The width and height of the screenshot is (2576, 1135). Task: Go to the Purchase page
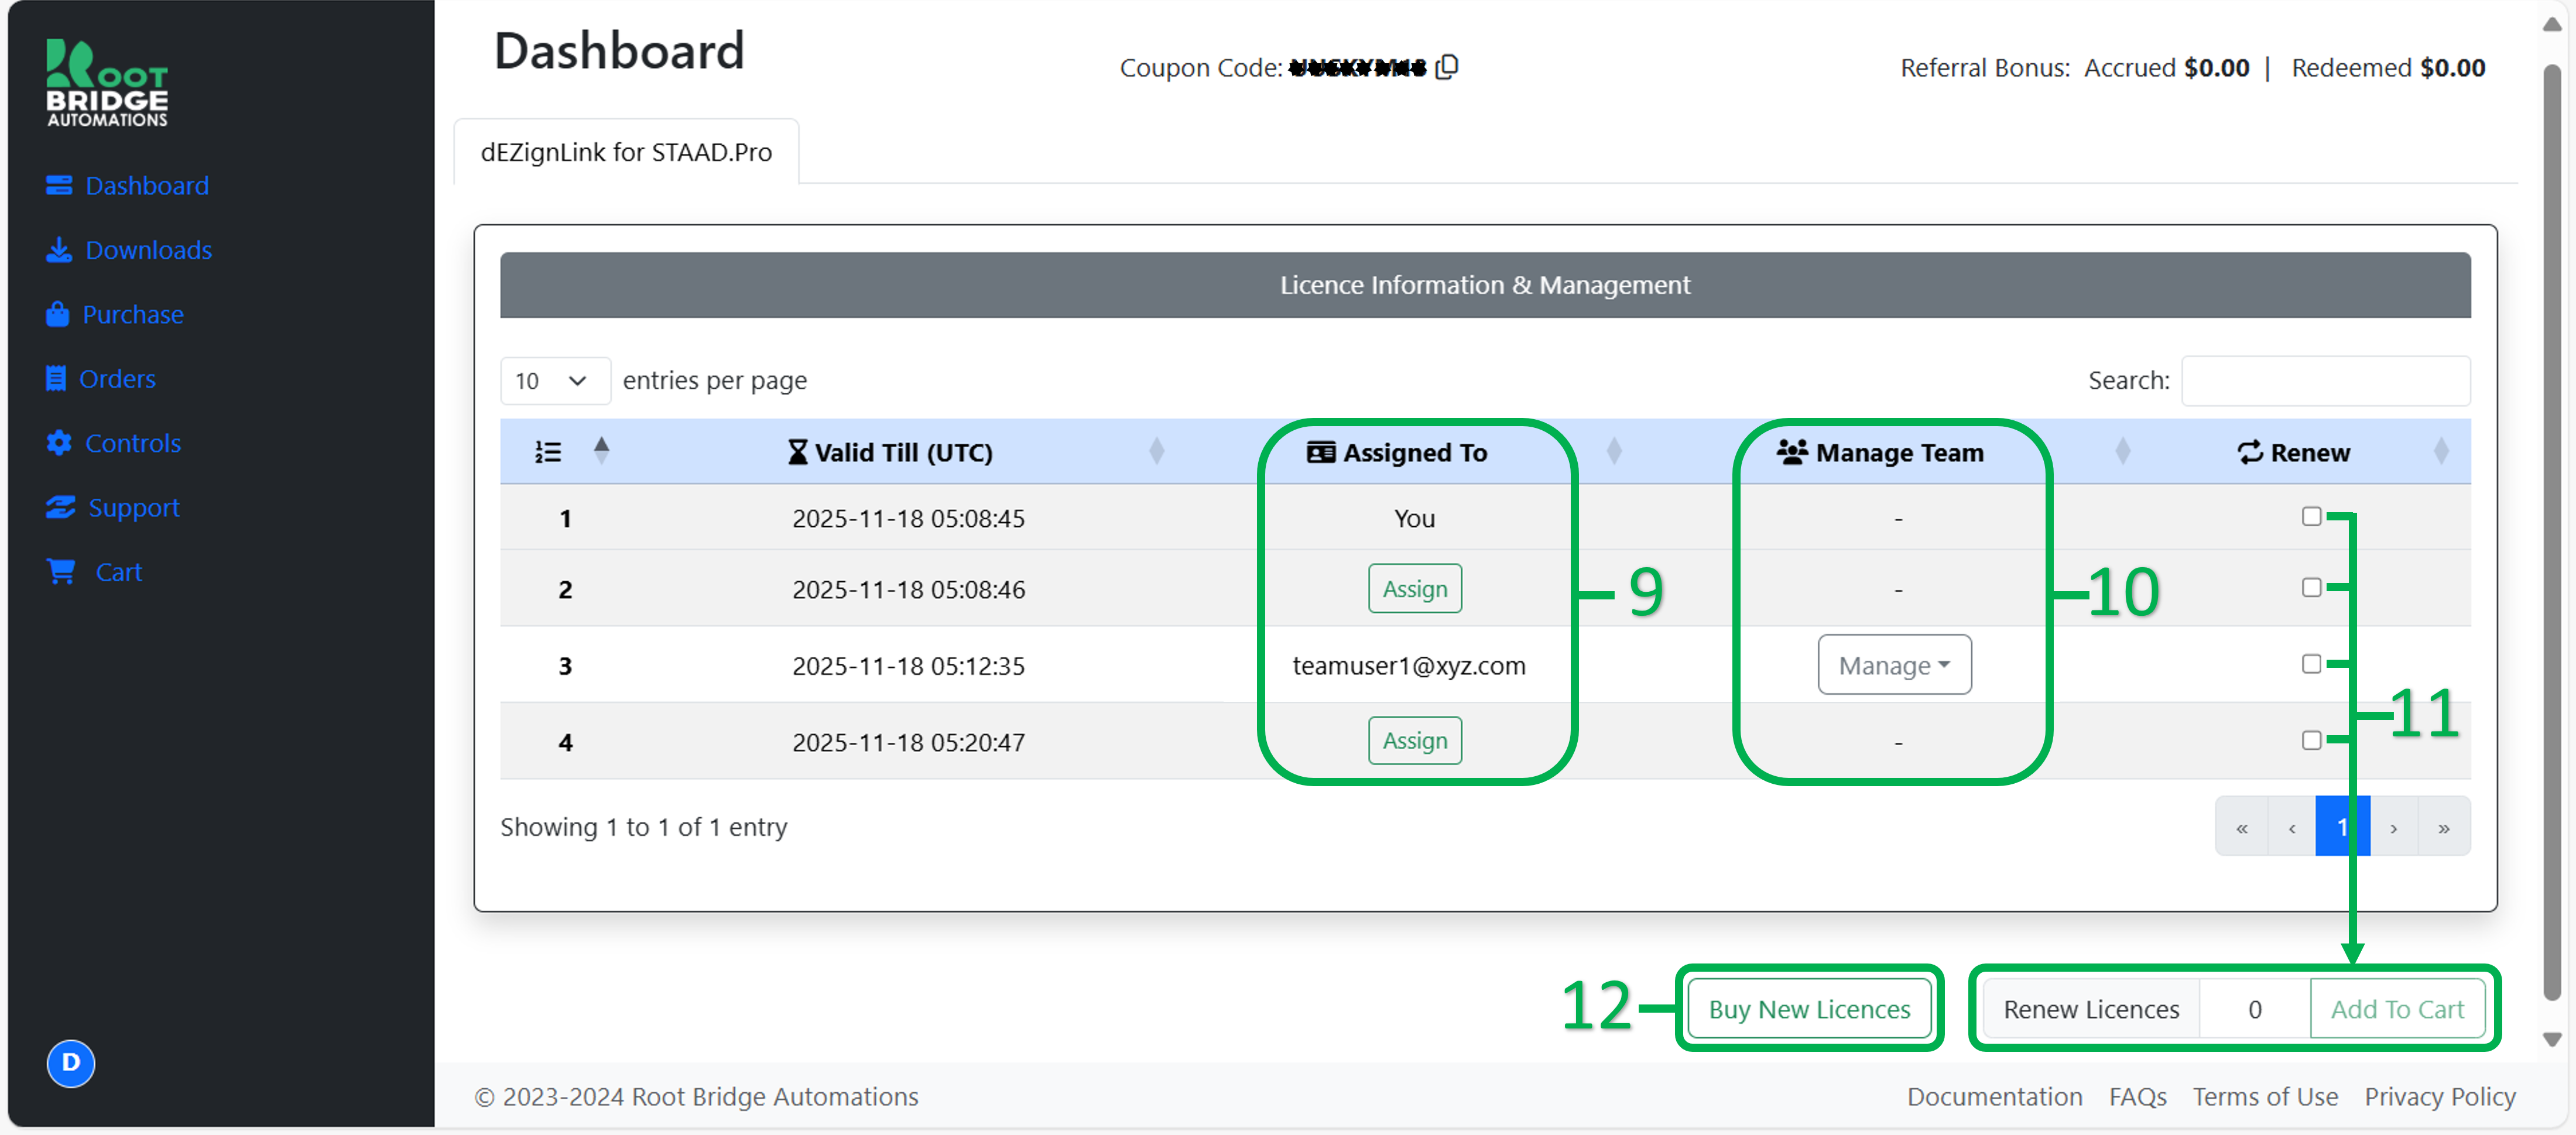(114, 315)
